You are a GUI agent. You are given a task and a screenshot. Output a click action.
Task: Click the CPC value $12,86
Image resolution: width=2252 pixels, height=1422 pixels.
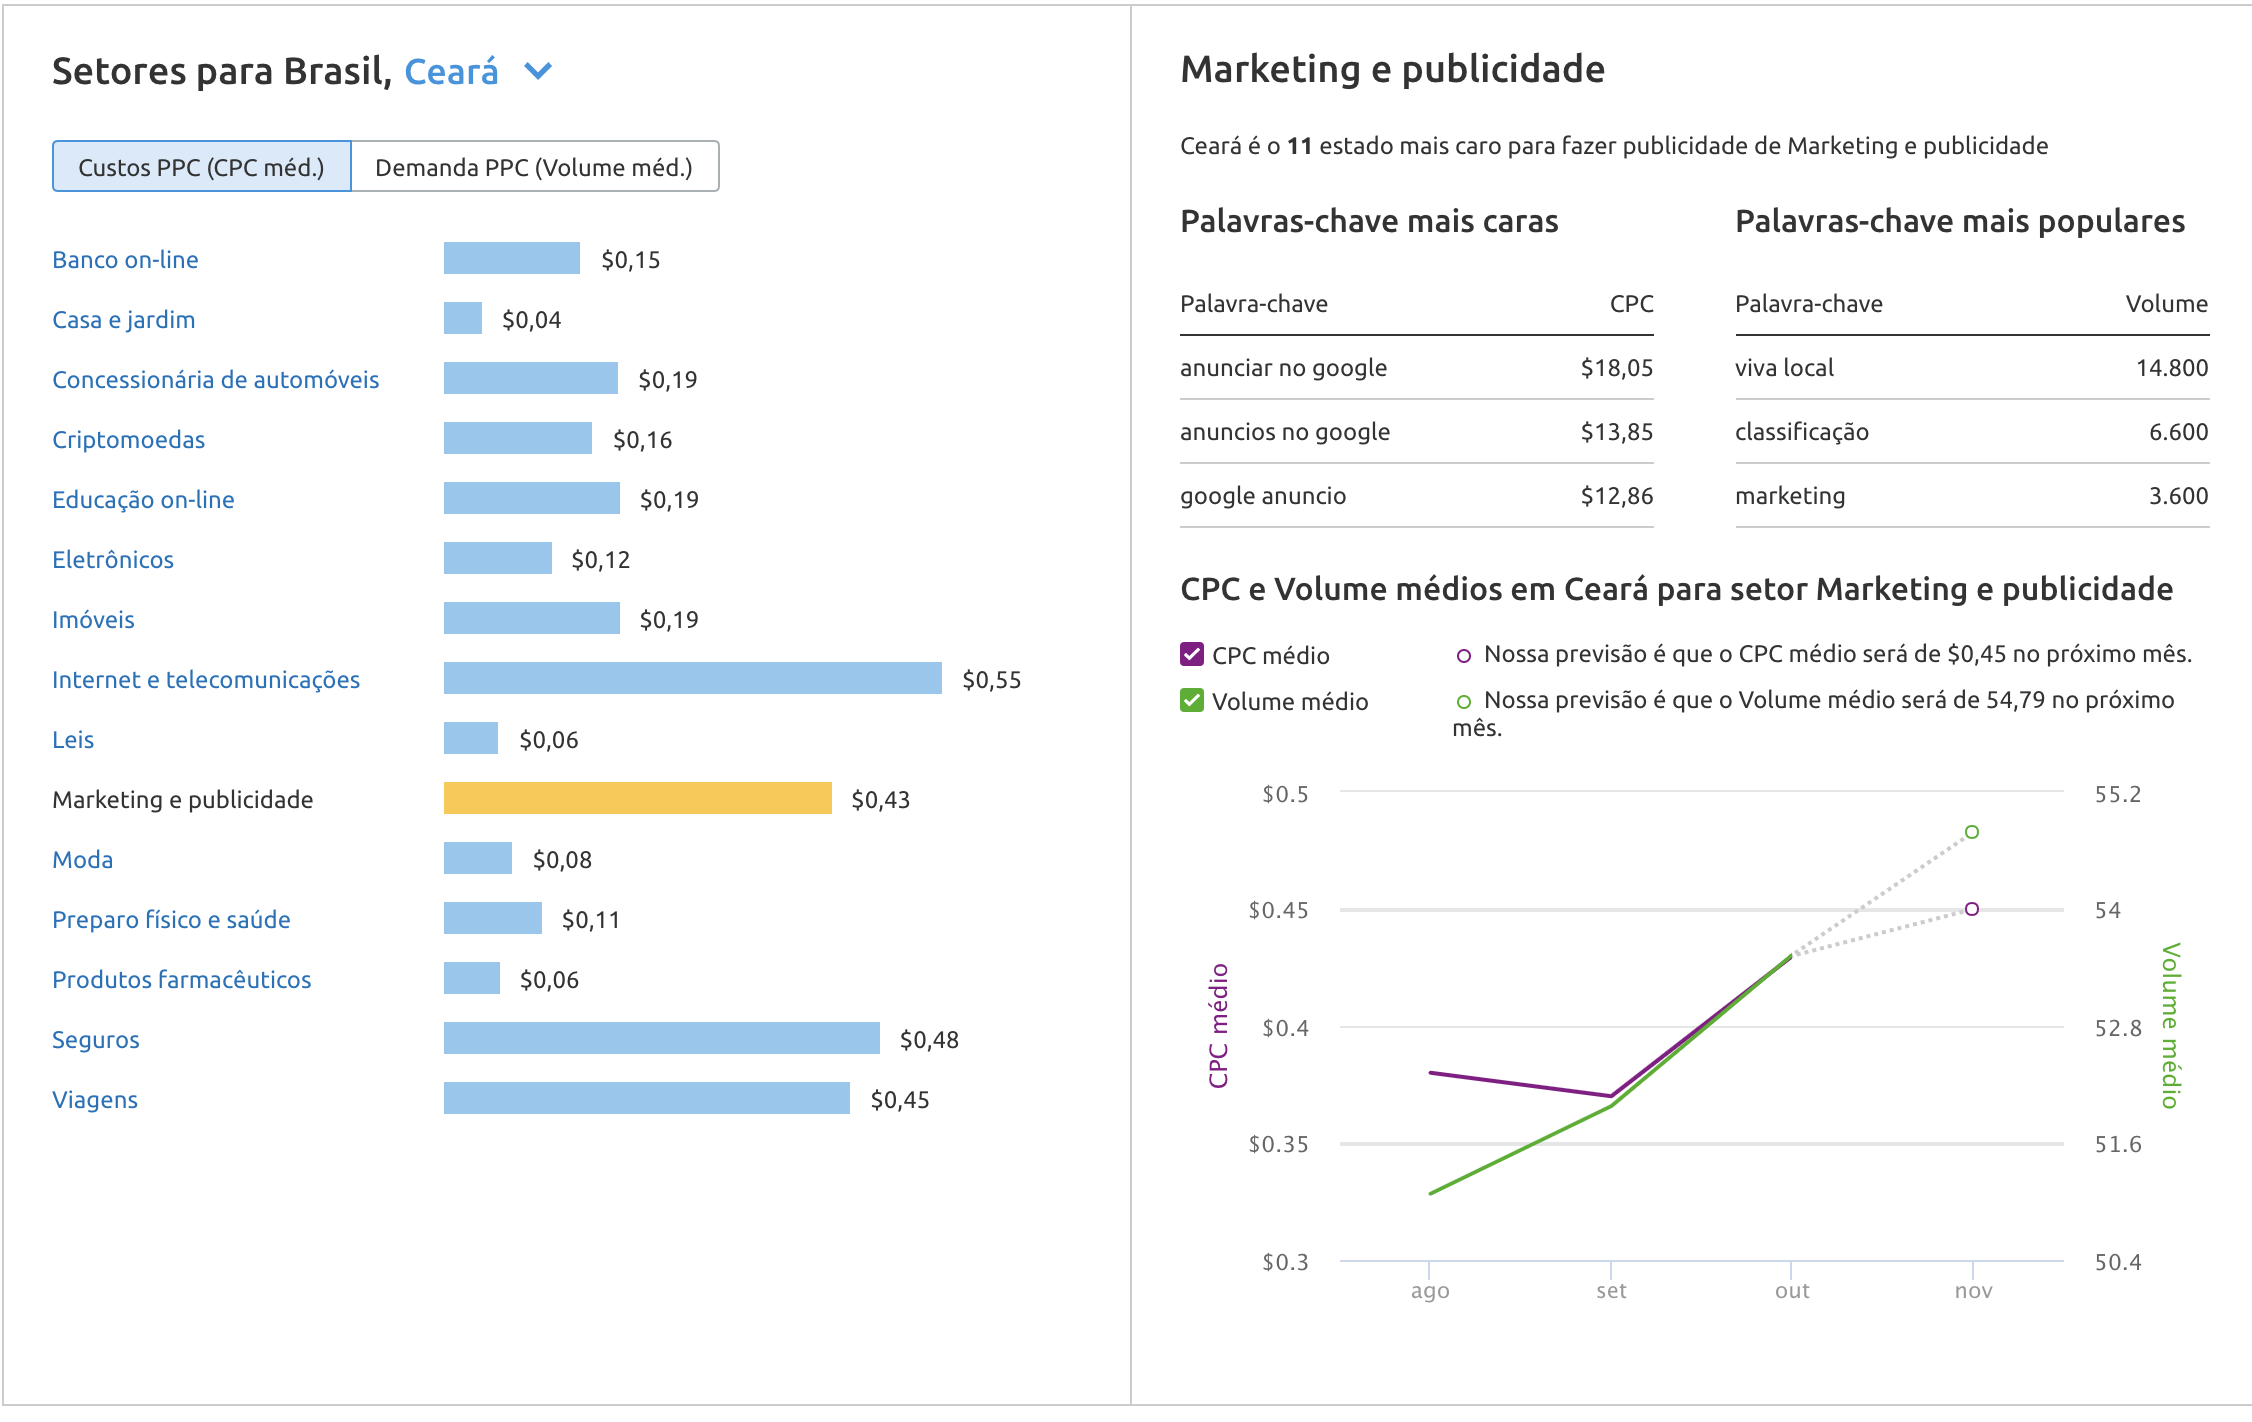point(1617,496)
